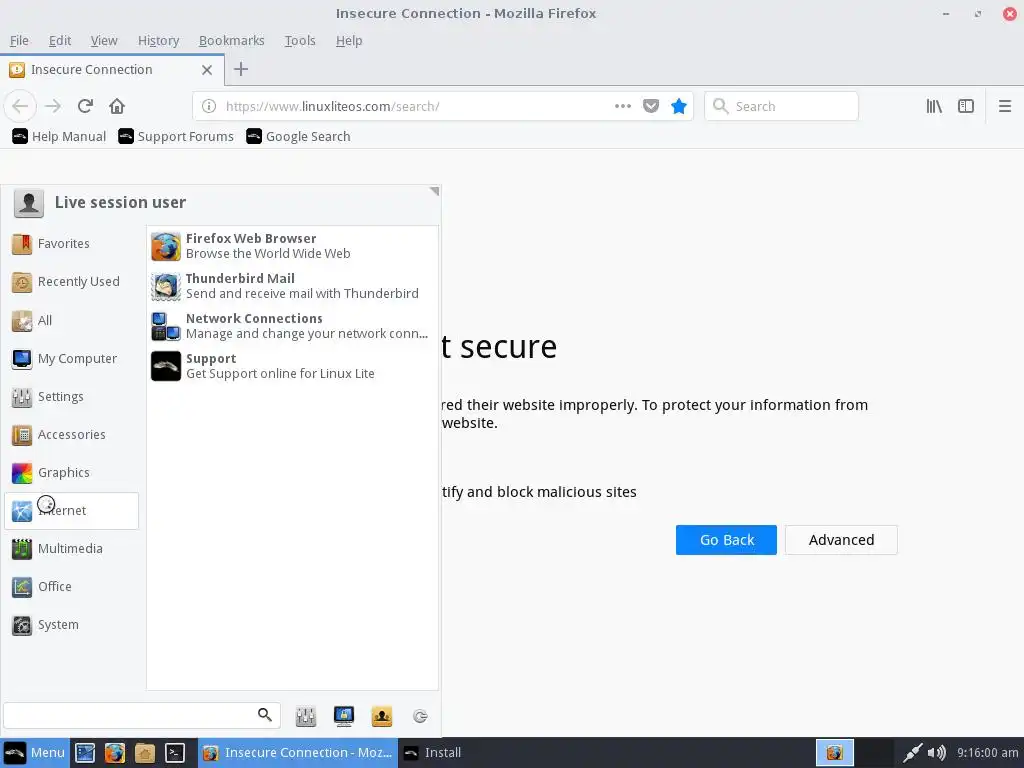Open the Library icon in toolbar
The width and height of the screenshot is (1024, 768).
click(934, 106)
